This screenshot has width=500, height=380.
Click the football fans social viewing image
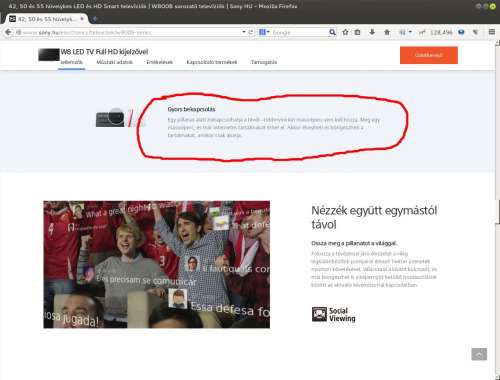click(157, 264)
